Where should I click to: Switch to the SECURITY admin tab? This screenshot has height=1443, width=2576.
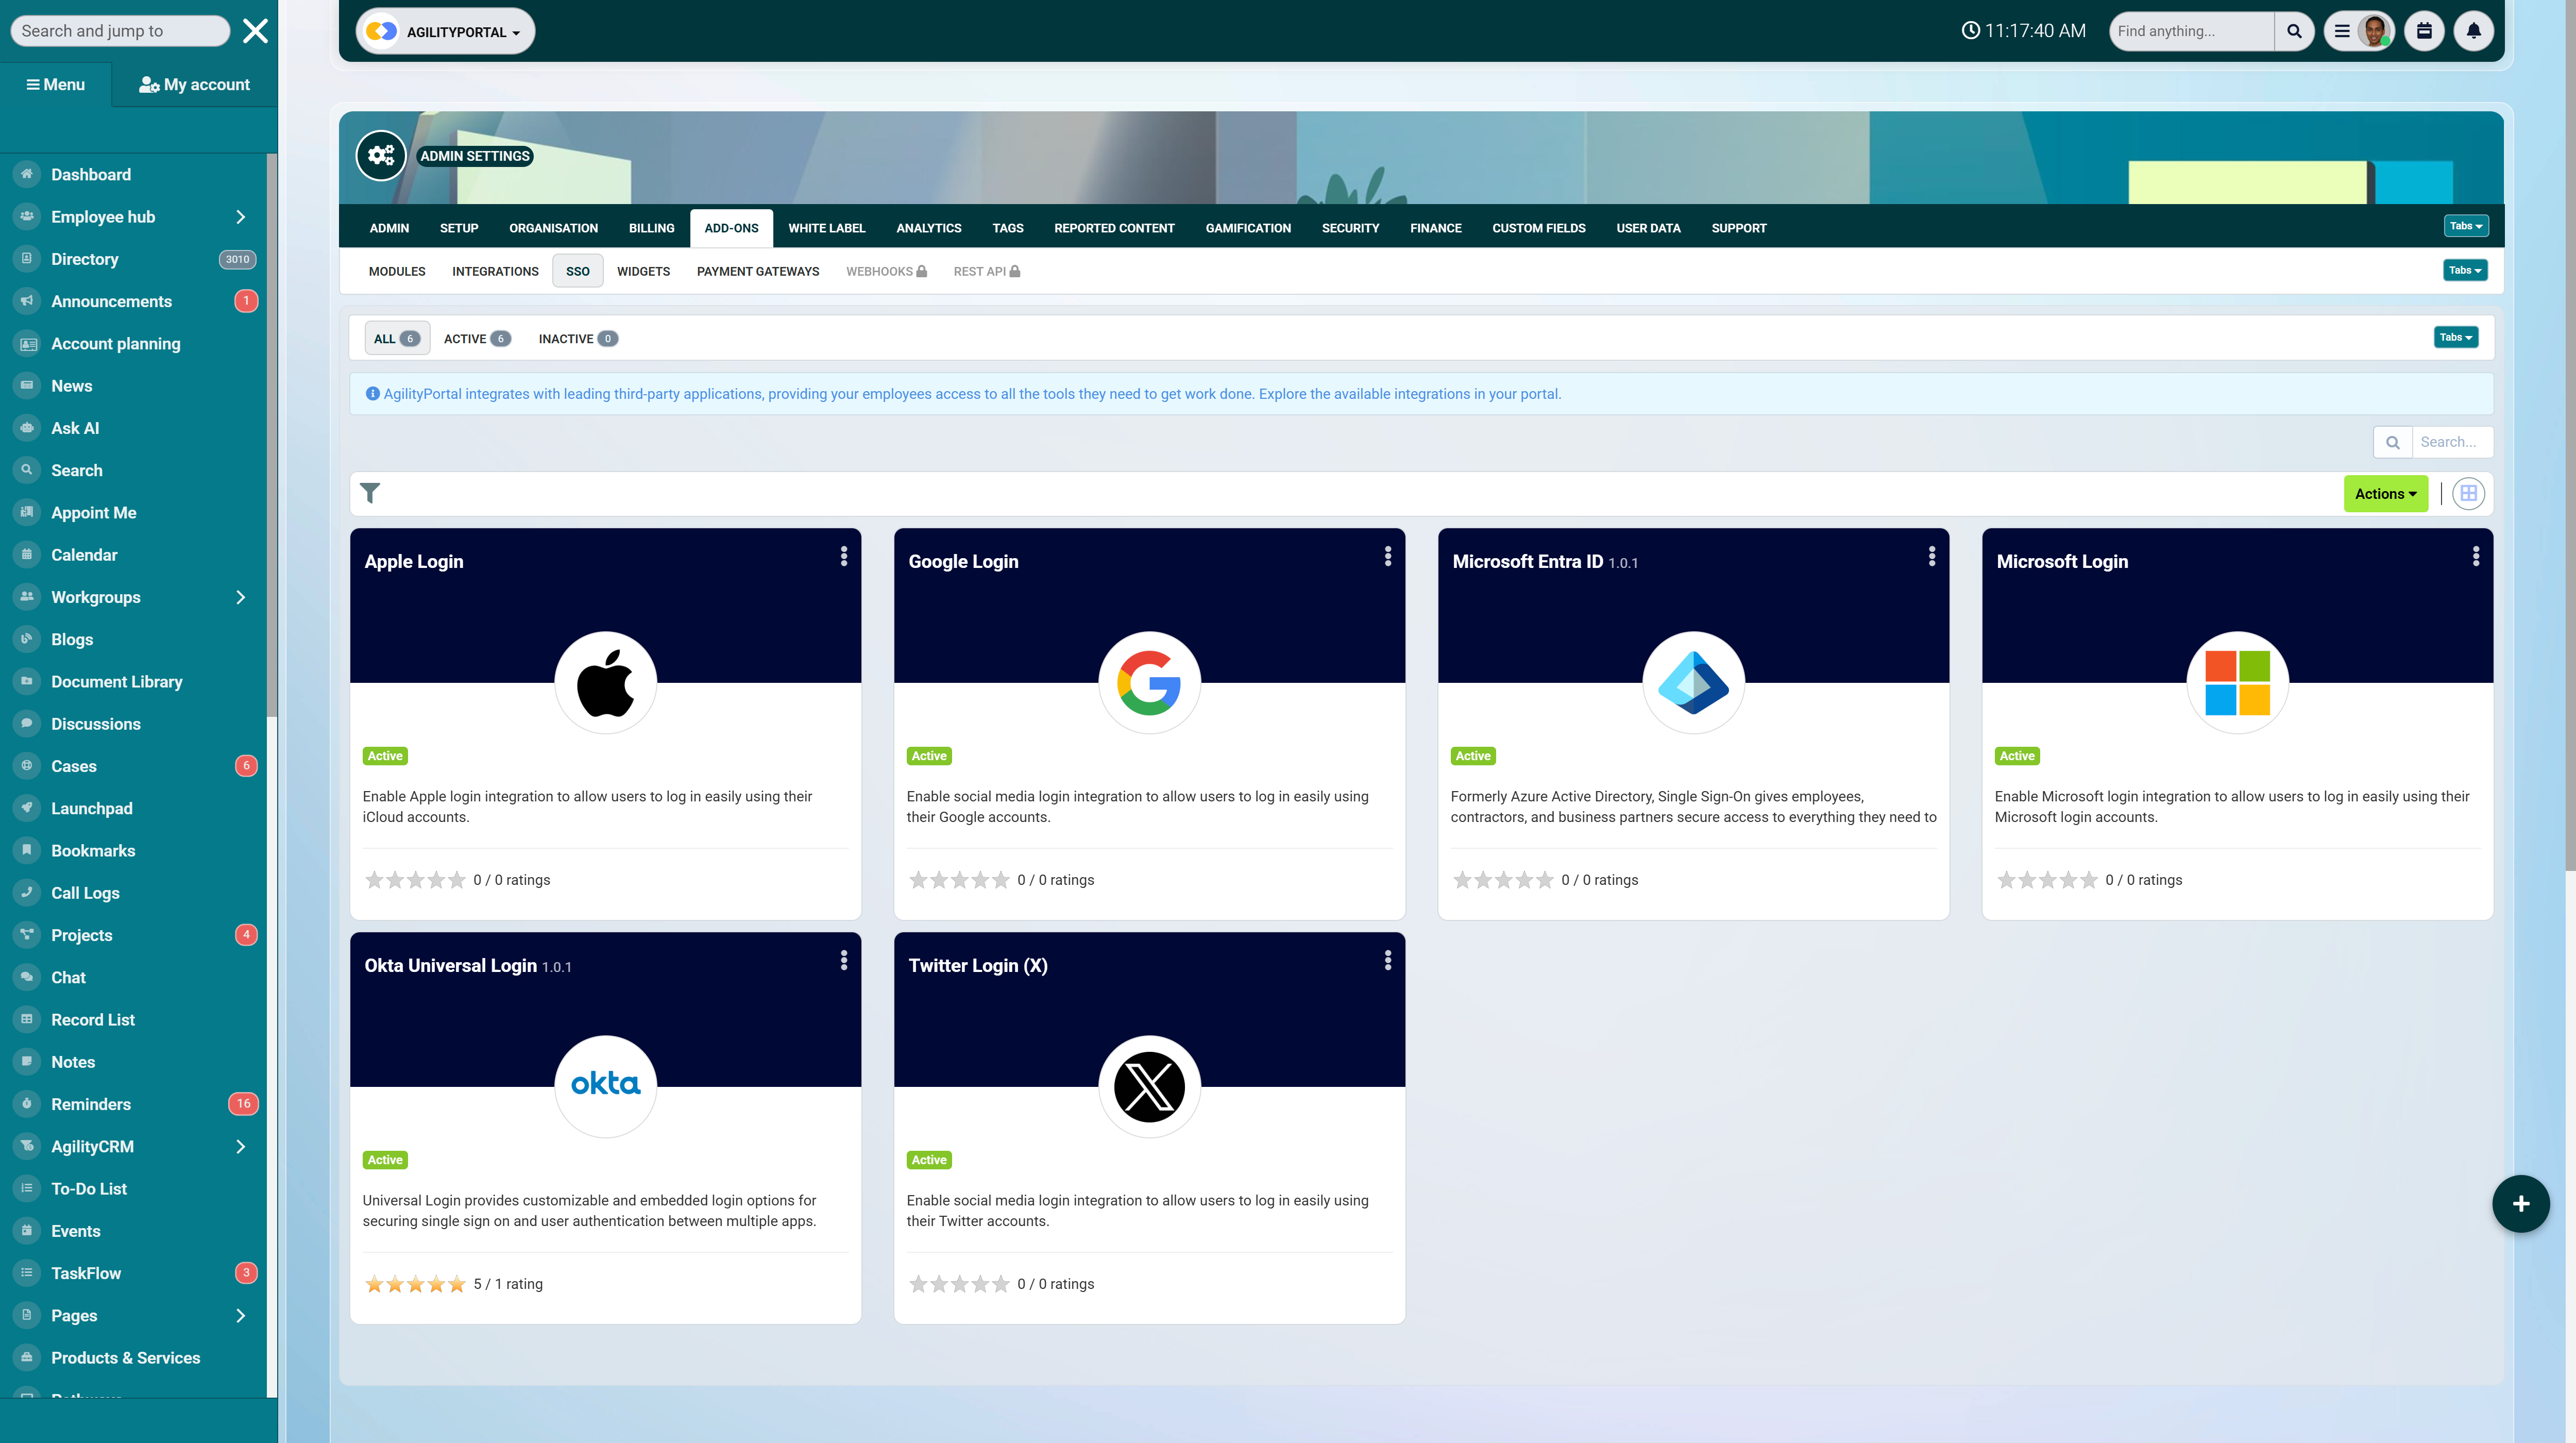click(1350, 228)
